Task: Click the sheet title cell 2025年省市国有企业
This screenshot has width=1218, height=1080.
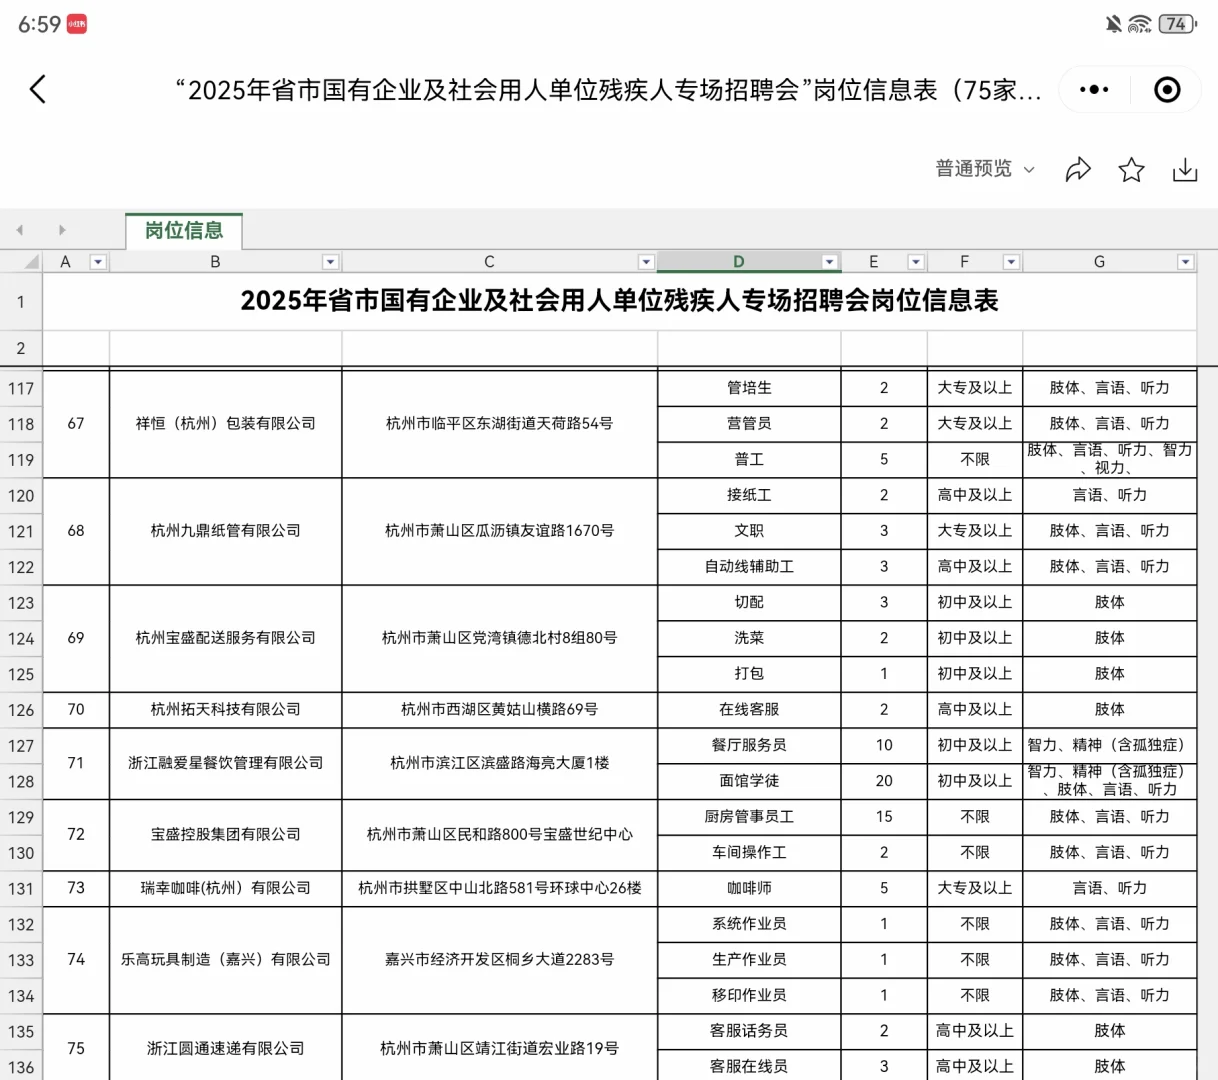Action: click(620, 301)
